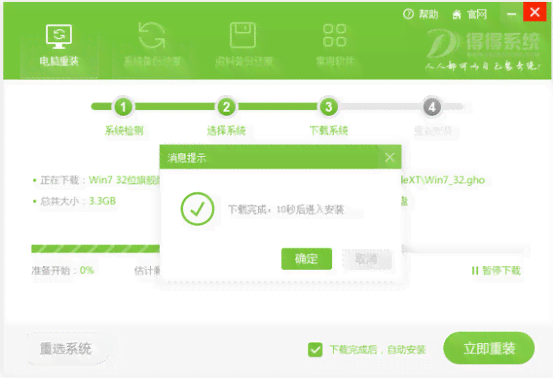Click step 3 下载系统 circle
554x378 pixels.
329,107
